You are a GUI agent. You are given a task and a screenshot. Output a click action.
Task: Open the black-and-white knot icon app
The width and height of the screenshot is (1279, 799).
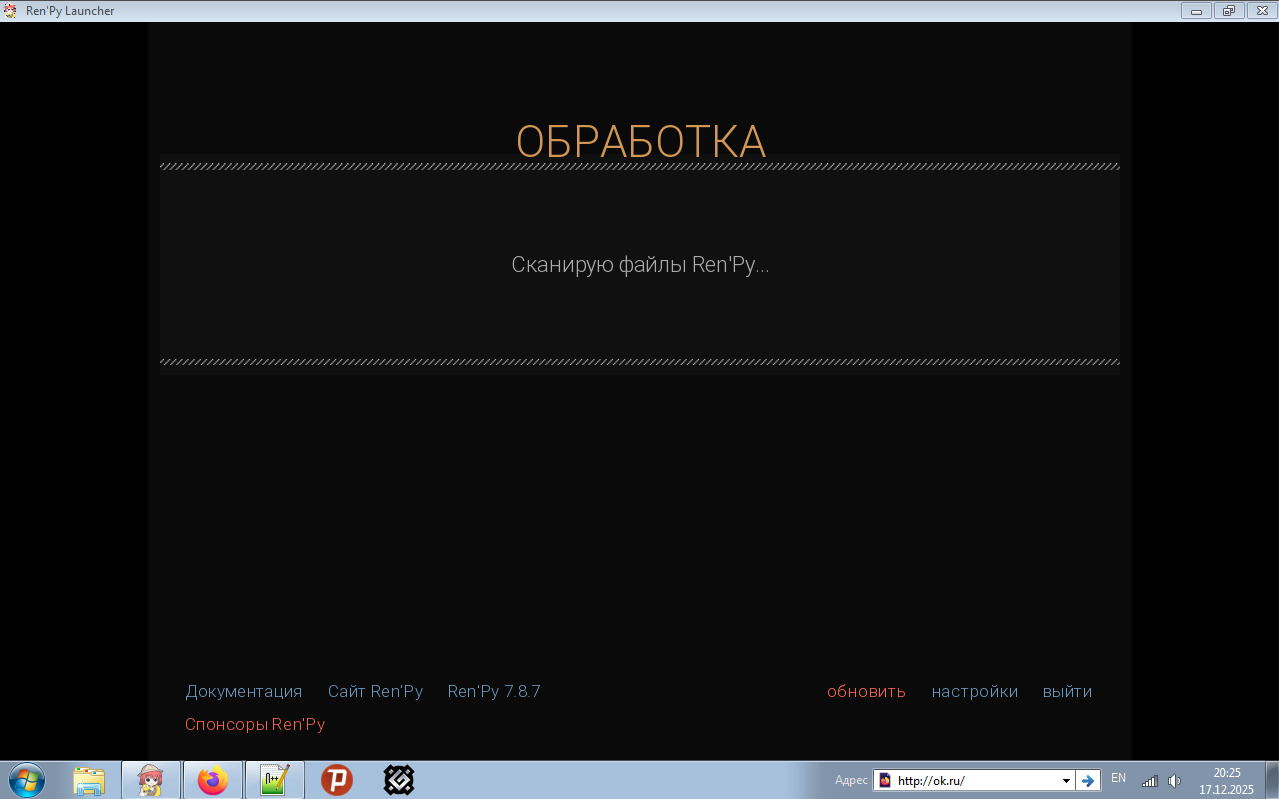coord(399,780)
